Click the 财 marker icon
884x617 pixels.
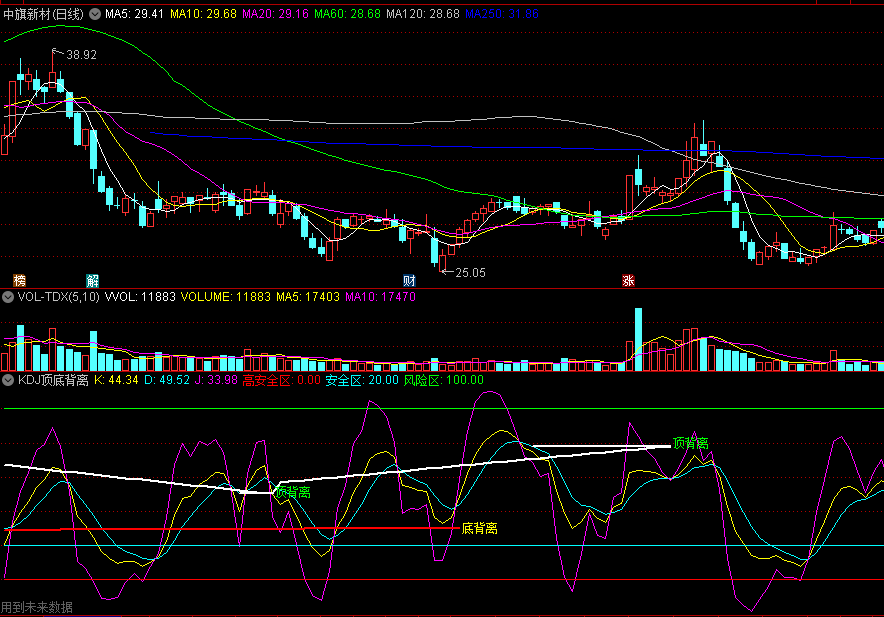409,280
